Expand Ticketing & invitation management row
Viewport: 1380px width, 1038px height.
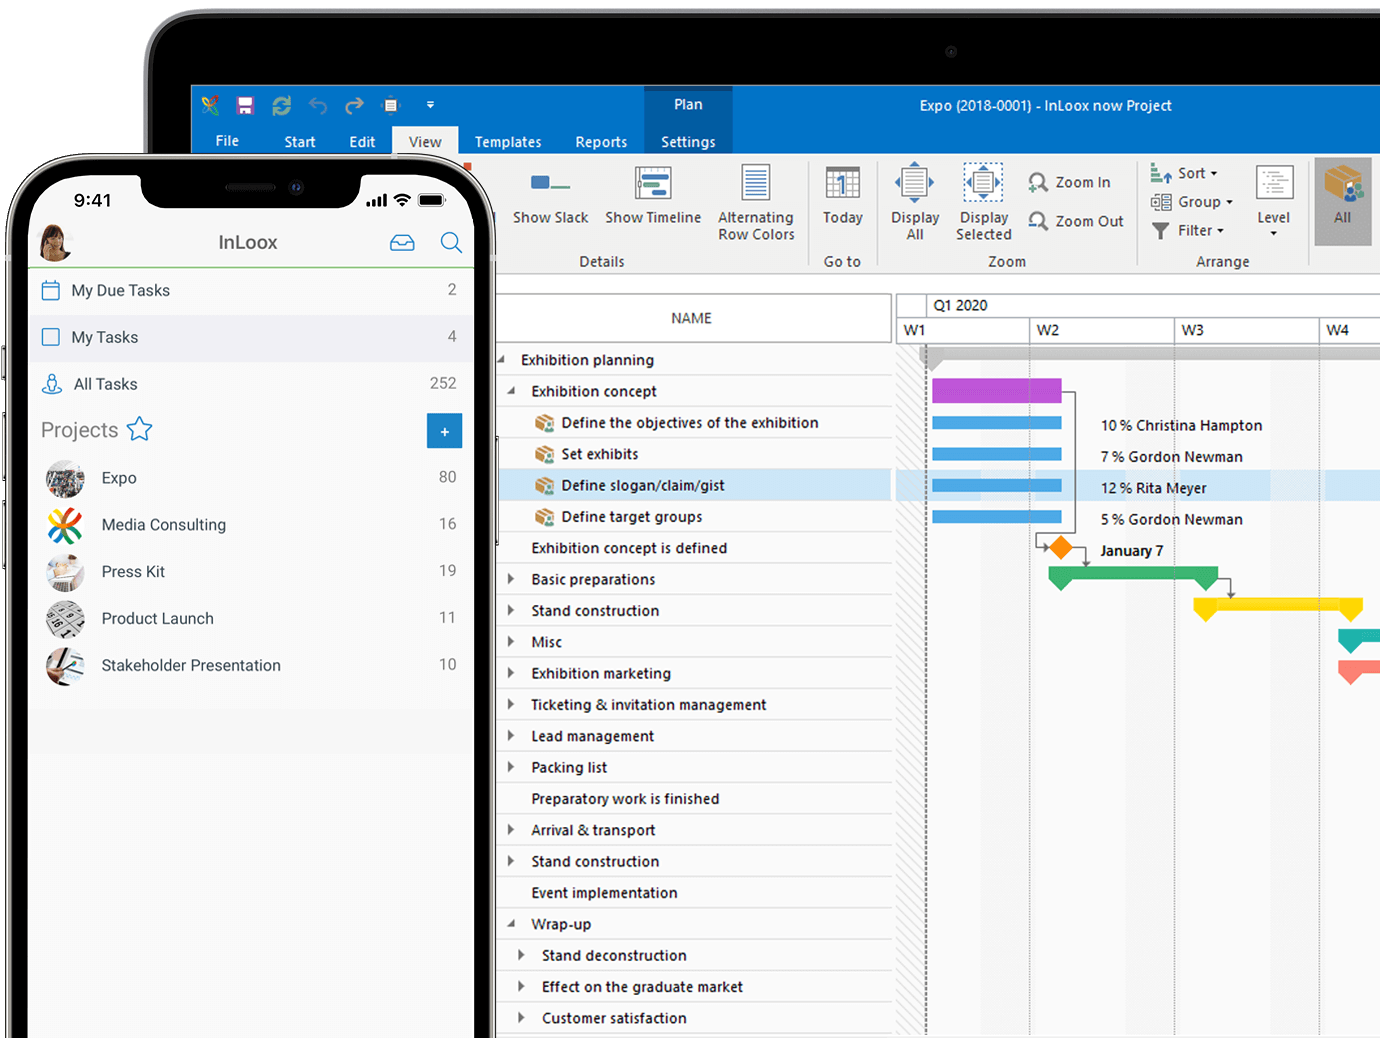[511, 704]
